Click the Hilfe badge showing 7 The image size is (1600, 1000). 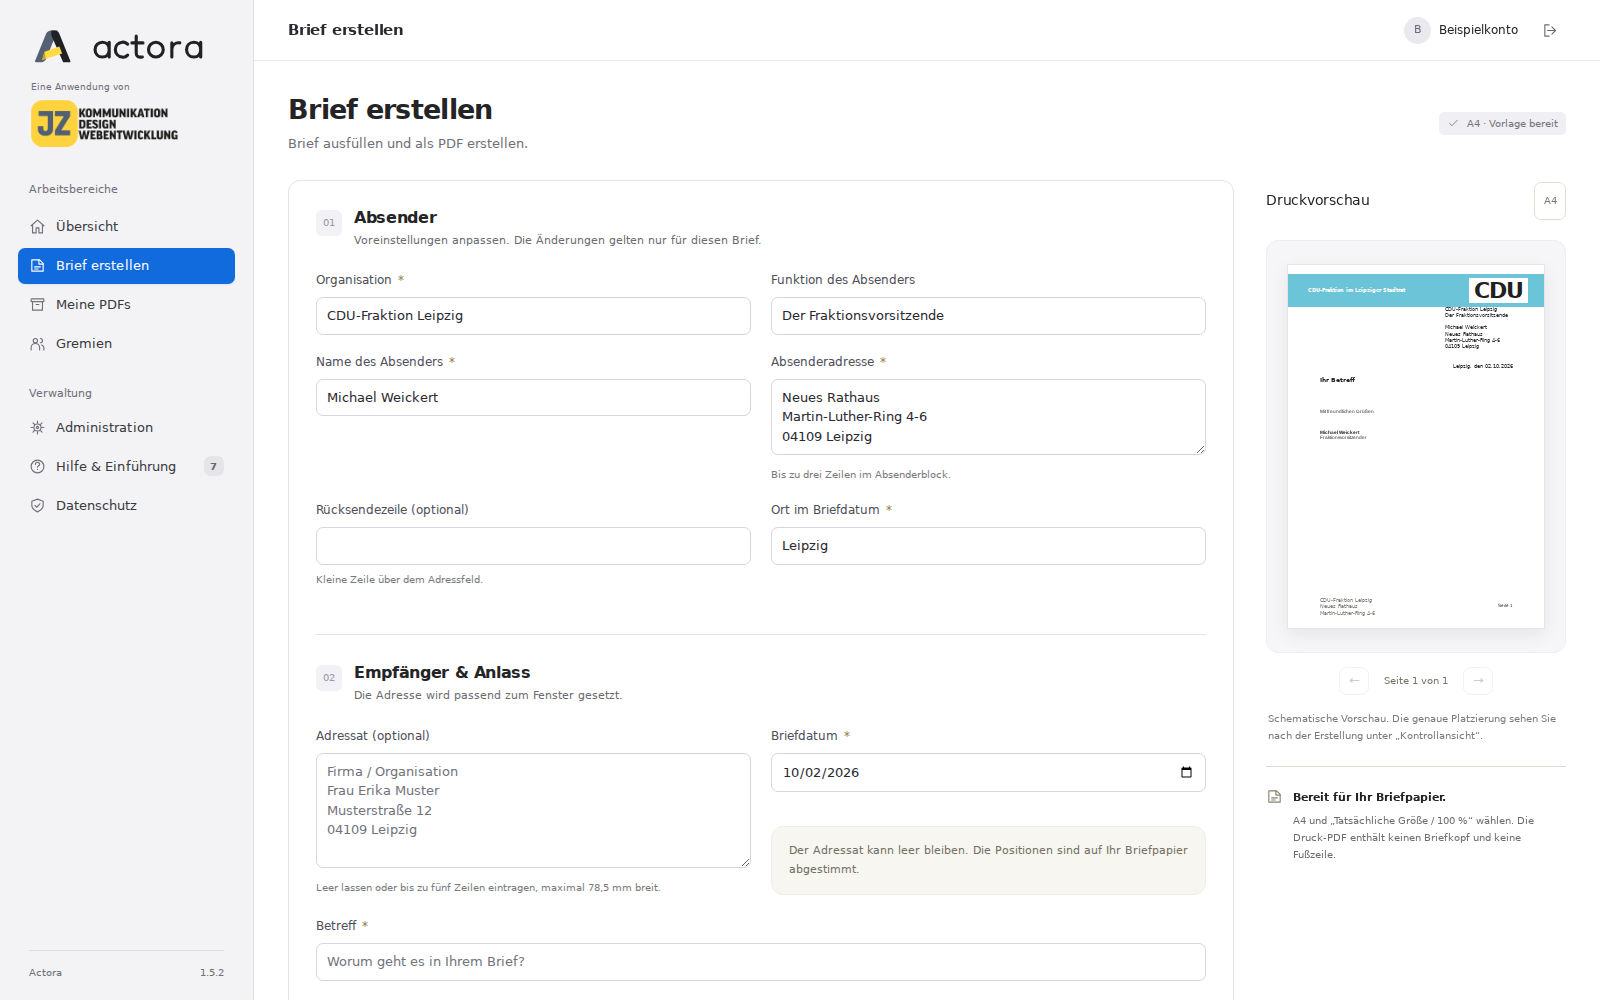(x=213, y=467)
